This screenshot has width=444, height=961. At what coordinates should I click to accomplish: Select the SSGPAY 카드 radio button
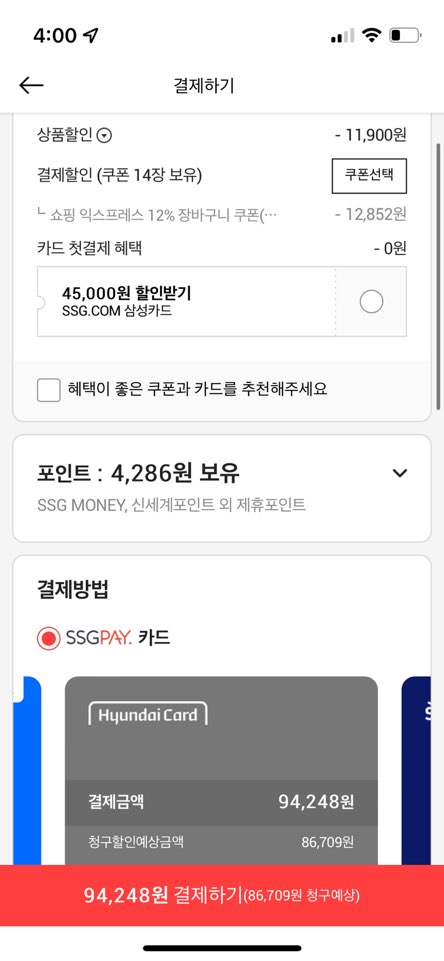click(x=48, y=639)
